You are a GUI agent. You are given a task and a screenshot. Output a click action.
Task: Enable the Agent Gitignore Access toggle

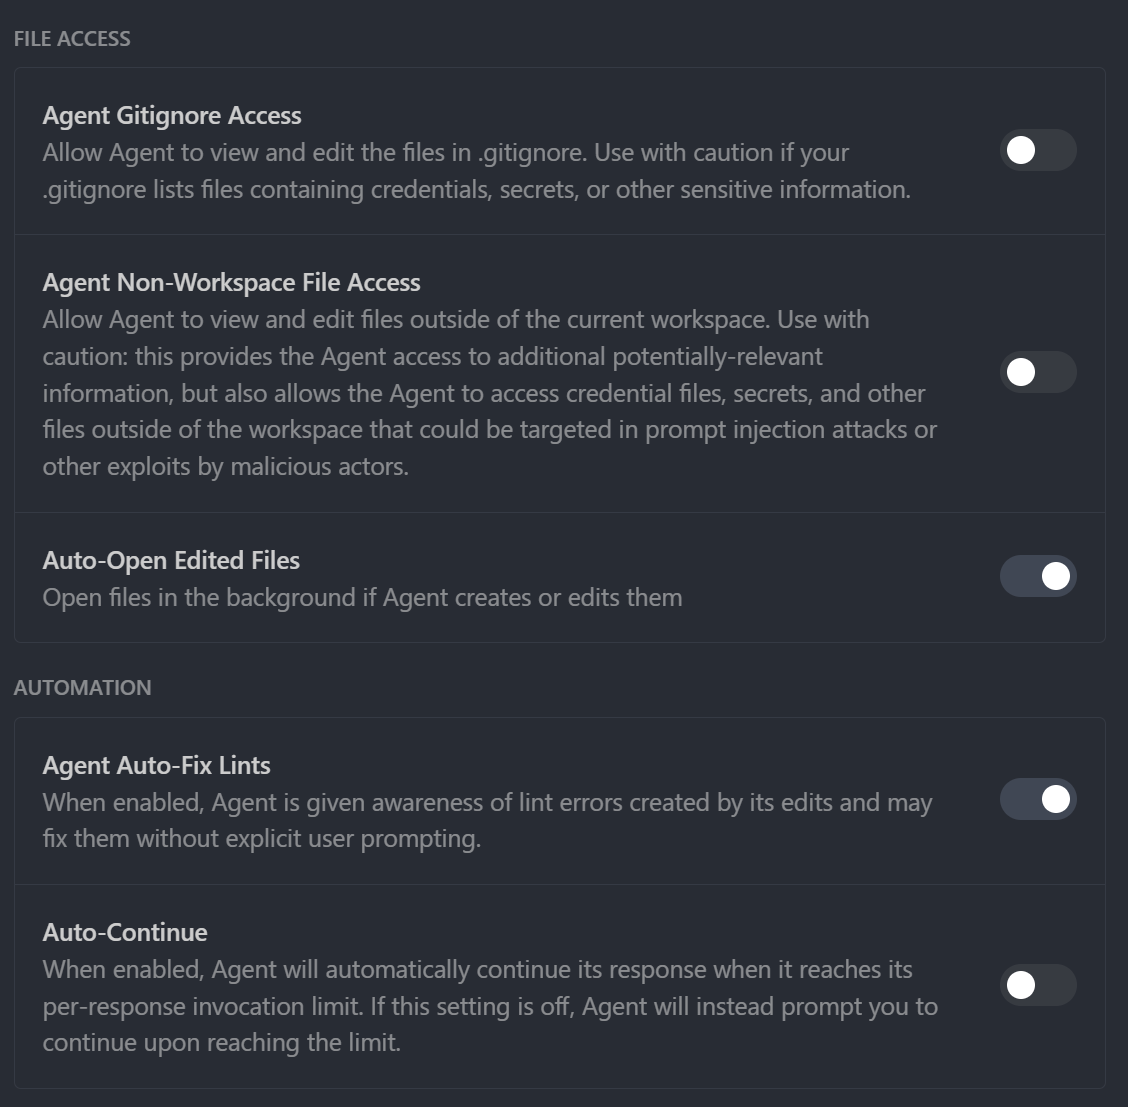1038,151
